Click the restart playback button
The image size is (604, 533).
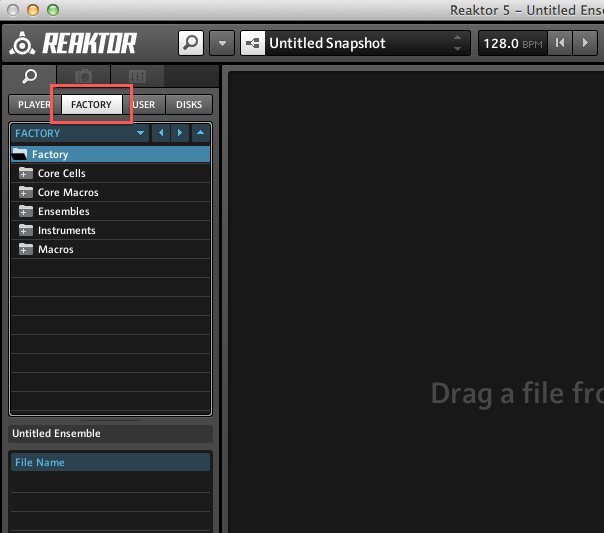[x=560, y=43]
